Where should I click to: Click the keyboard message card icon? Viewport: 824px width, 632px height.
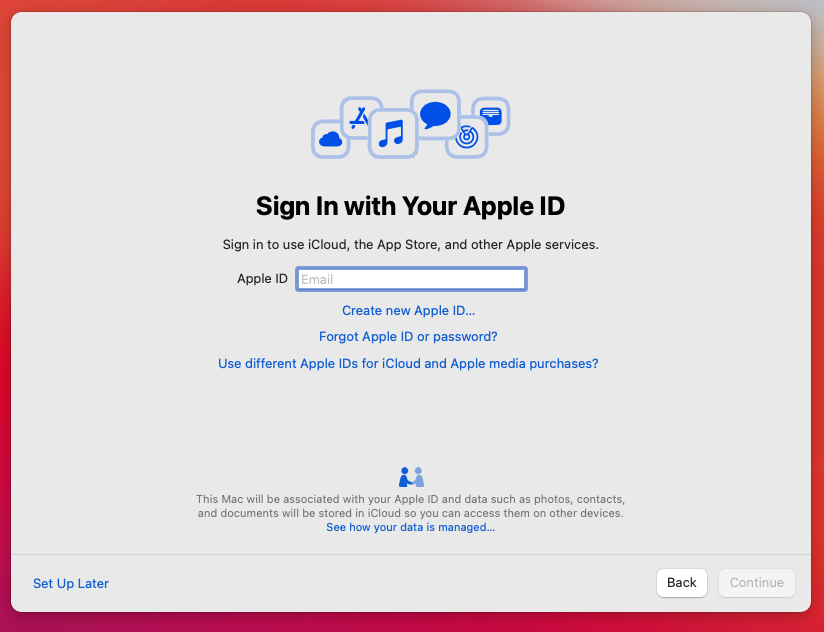(x=491, y=115)
